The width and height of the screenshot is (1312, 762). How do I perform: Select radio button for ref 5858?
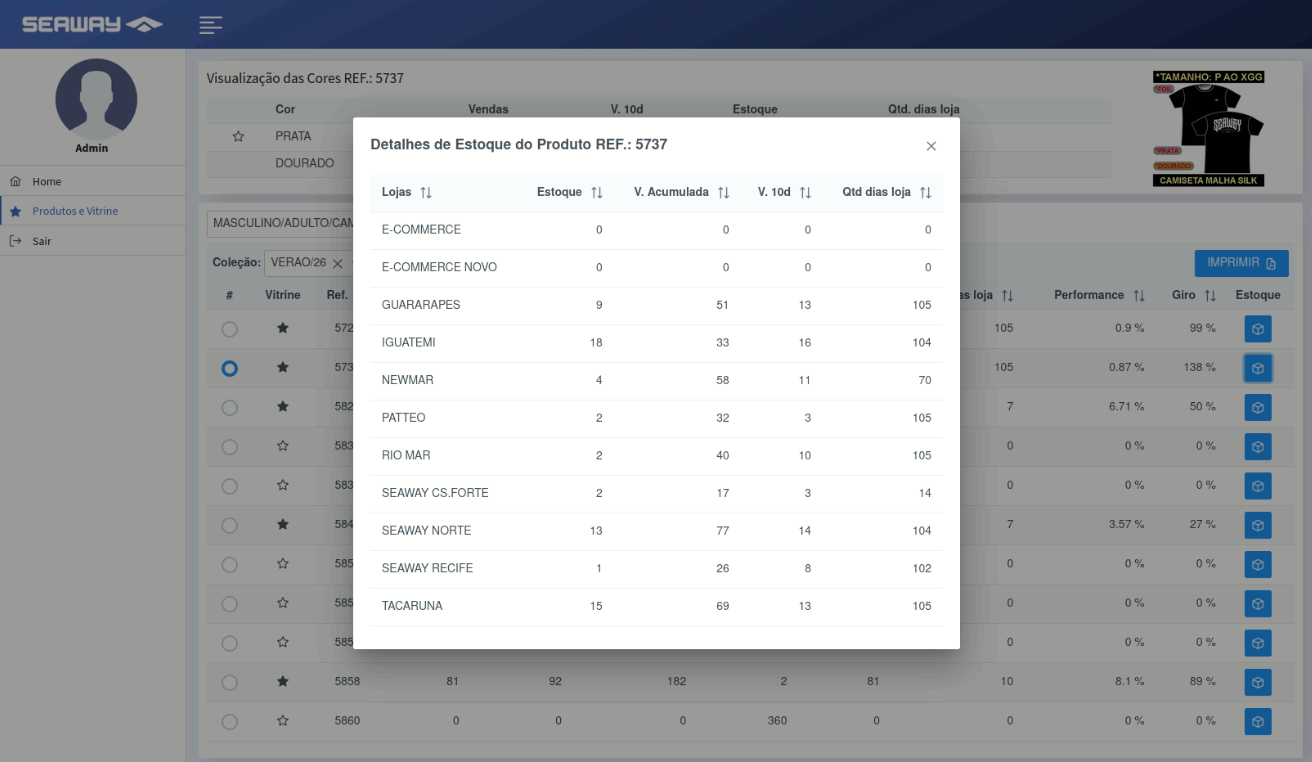pyautogui.click(x=230, y=683)
